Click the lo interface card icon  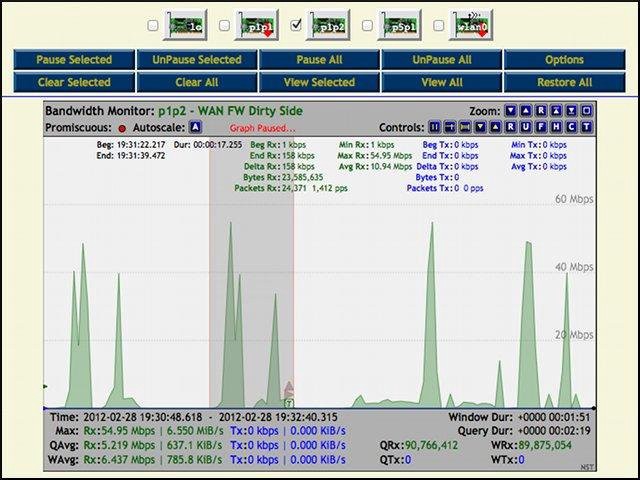pos(185,25)
